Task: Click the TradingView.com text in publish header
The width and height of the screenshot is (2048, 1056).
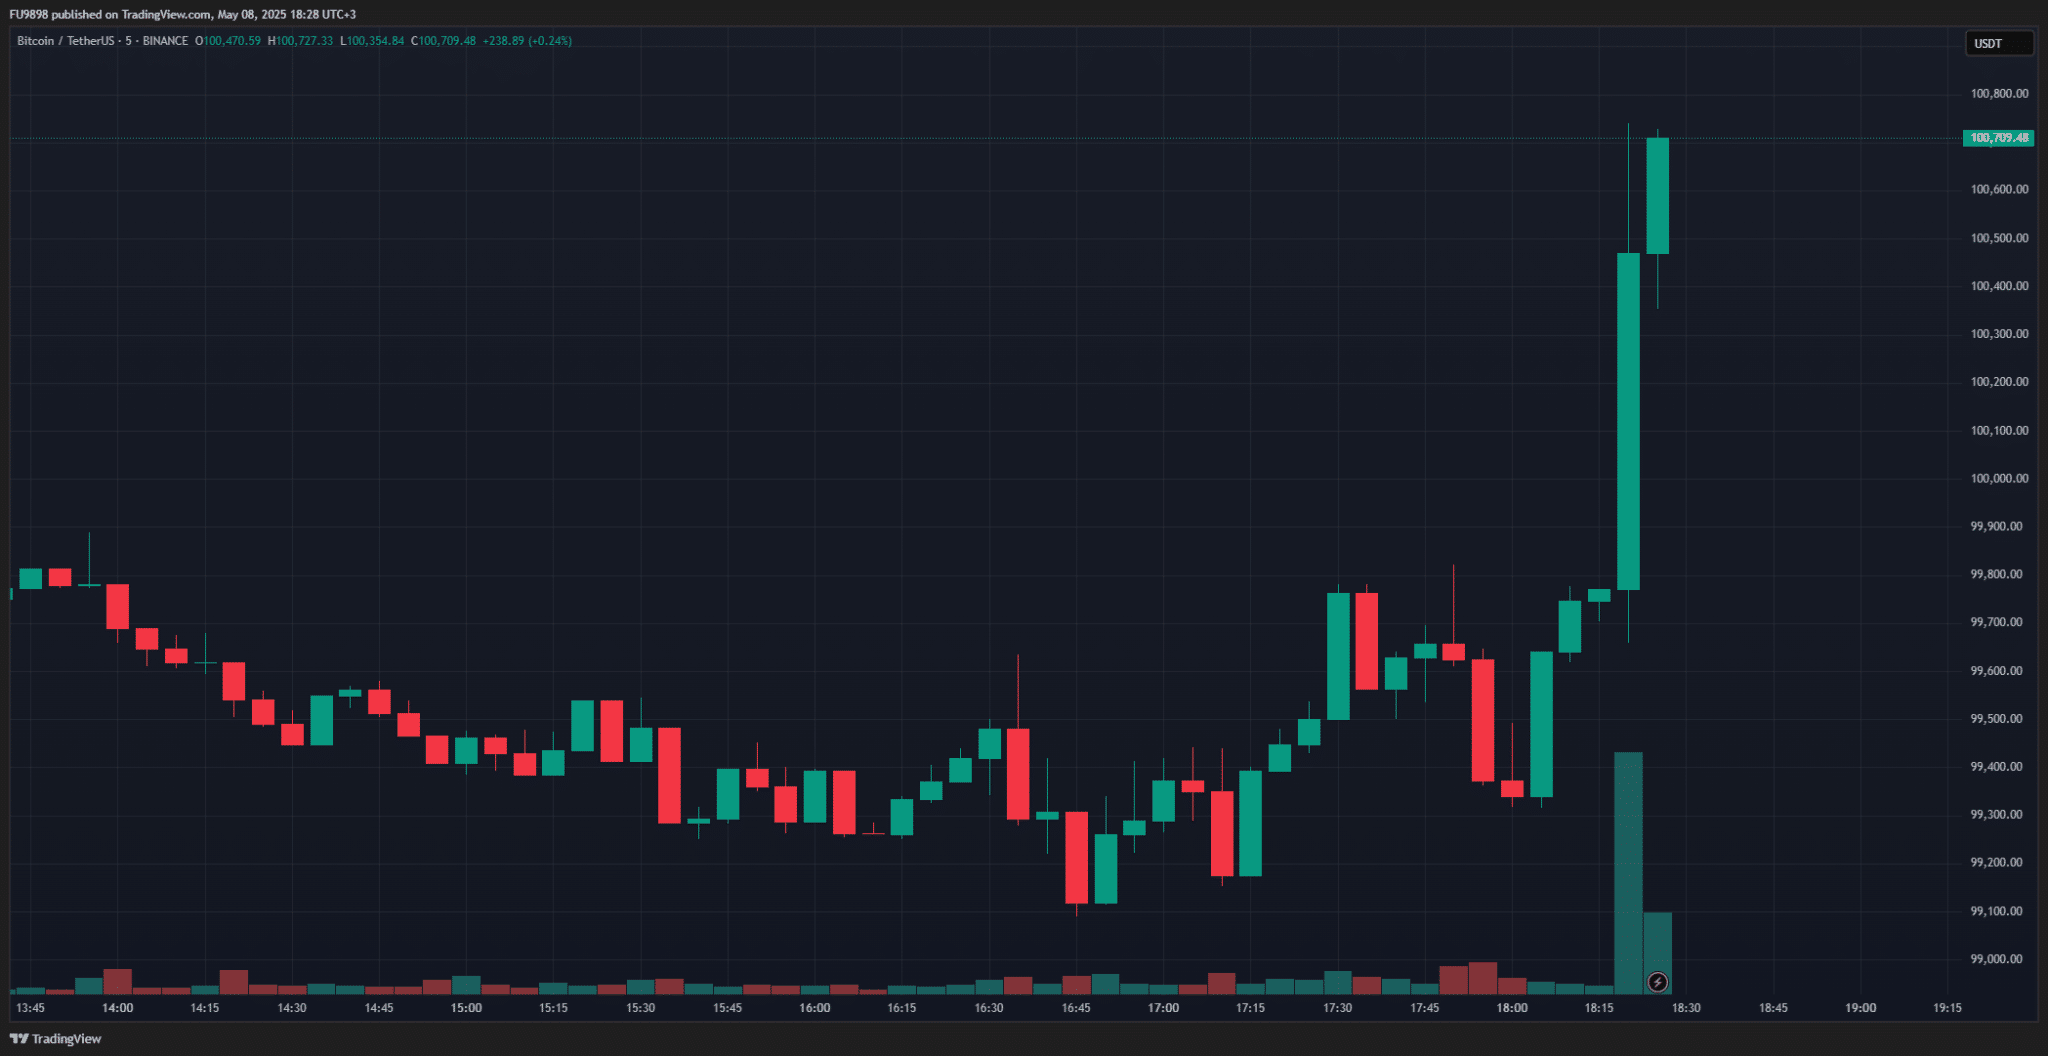Action: tap(166, 15)
